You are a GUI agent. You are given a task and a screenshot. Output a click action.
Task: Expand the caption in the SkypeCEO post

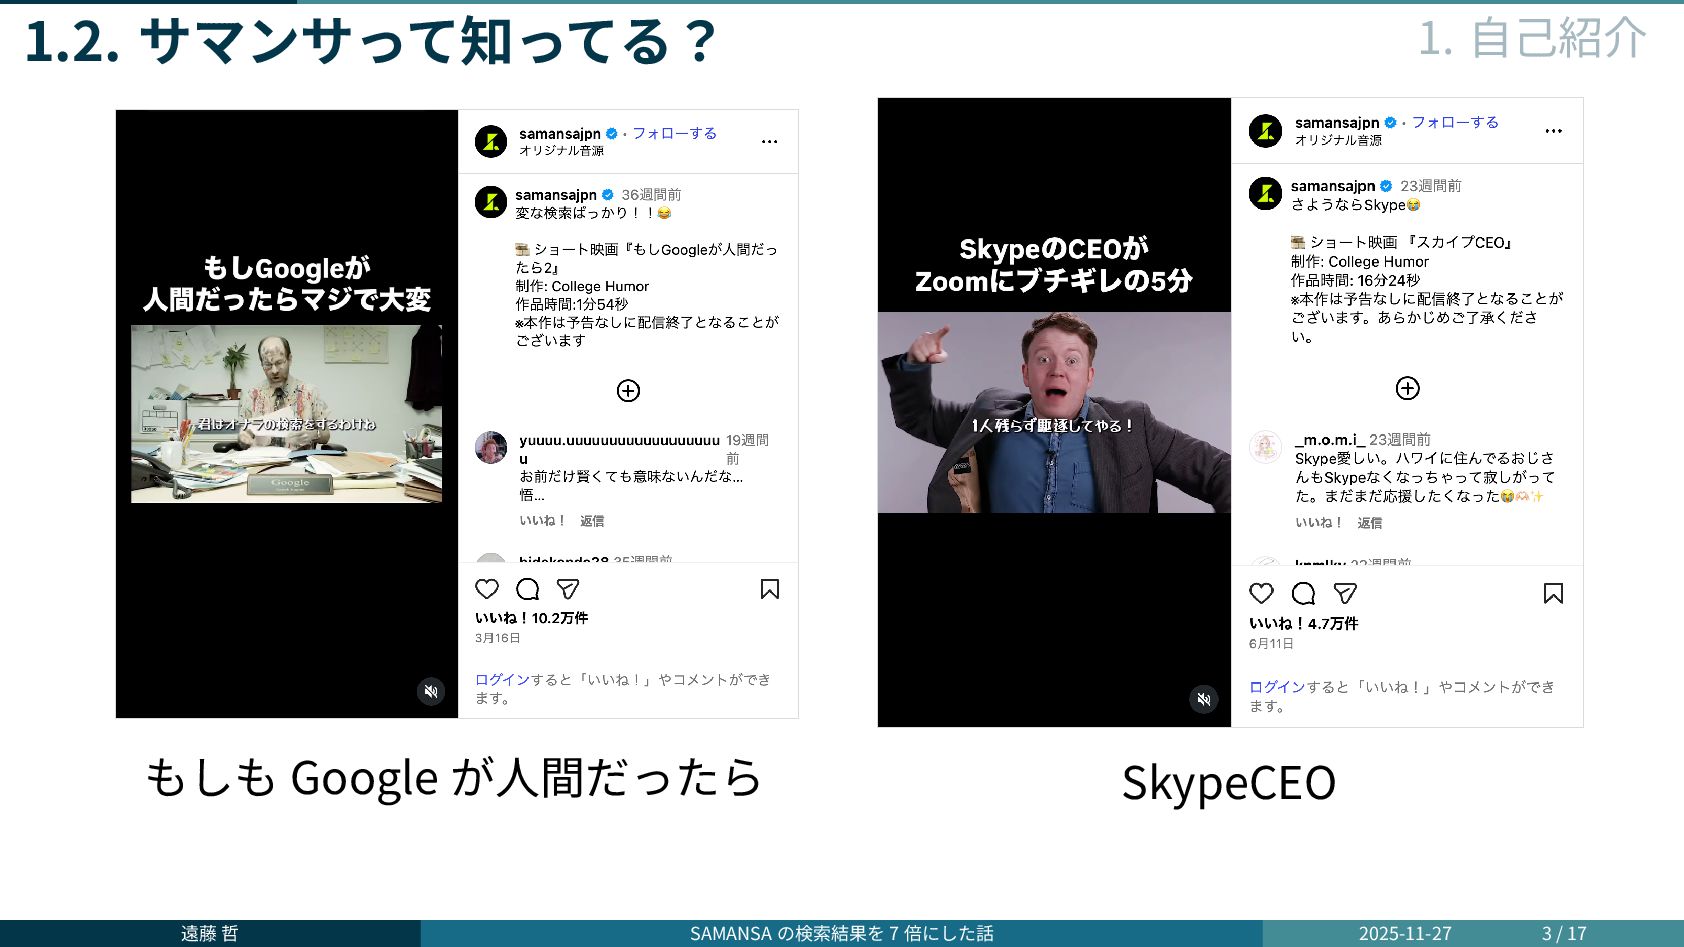pyautogui.click(x=1407, y=388)
